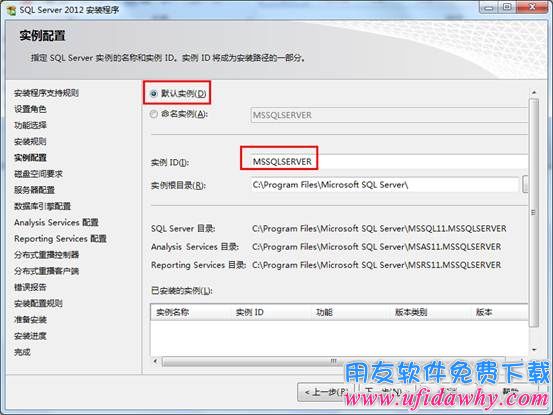The height and width of the screenshot is (415, 553).
Task: Click the vertical scrollbar down arrow
Action: point(534,349)
